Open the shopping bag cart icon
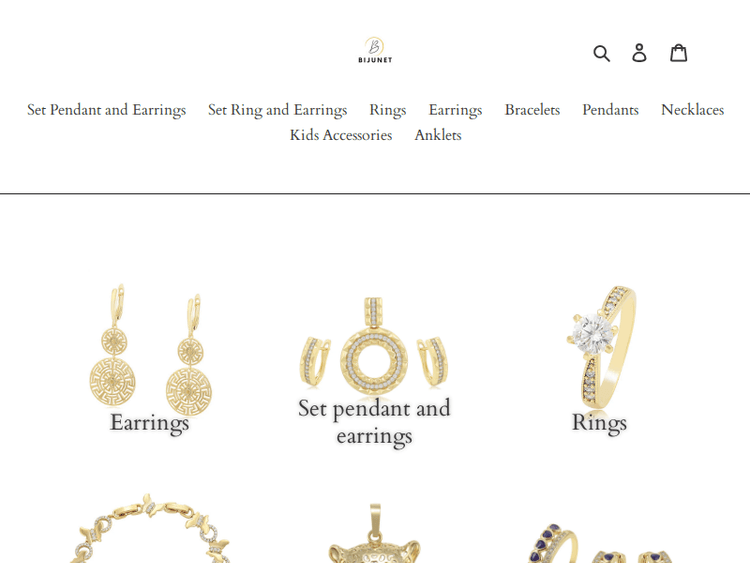Image resolution: width=750 pixels, height=563 pixels. pos(678,53)
